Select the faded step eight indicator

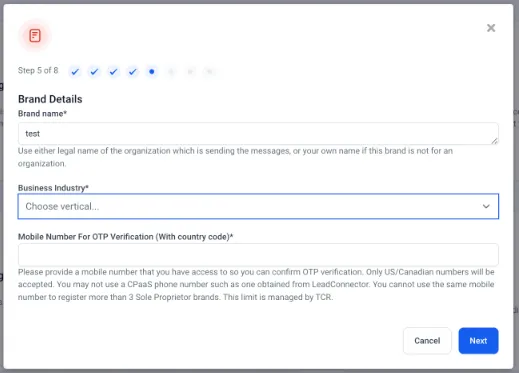[x=209, y=72]
